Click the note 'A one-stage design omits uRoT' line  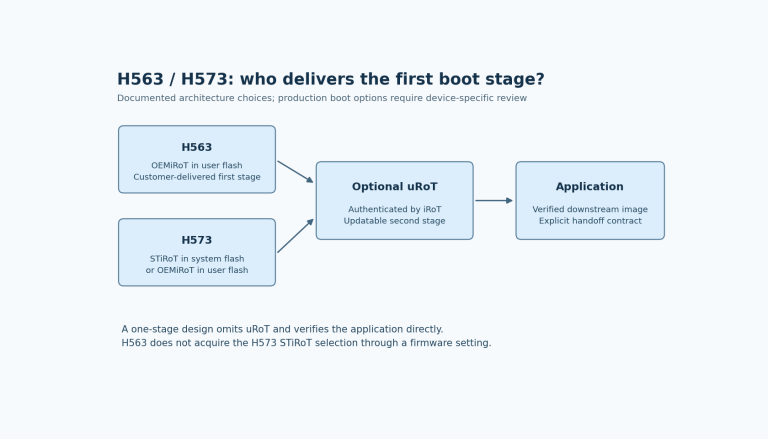282,329
